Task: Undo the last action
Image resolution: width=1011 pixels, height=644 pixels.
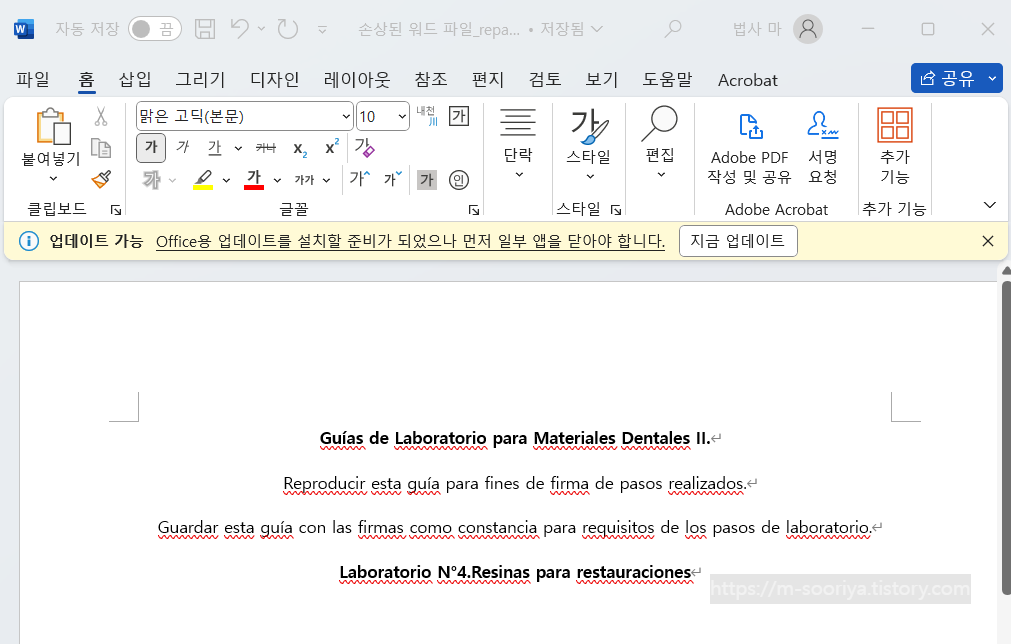Action: (x=239, y=28)
